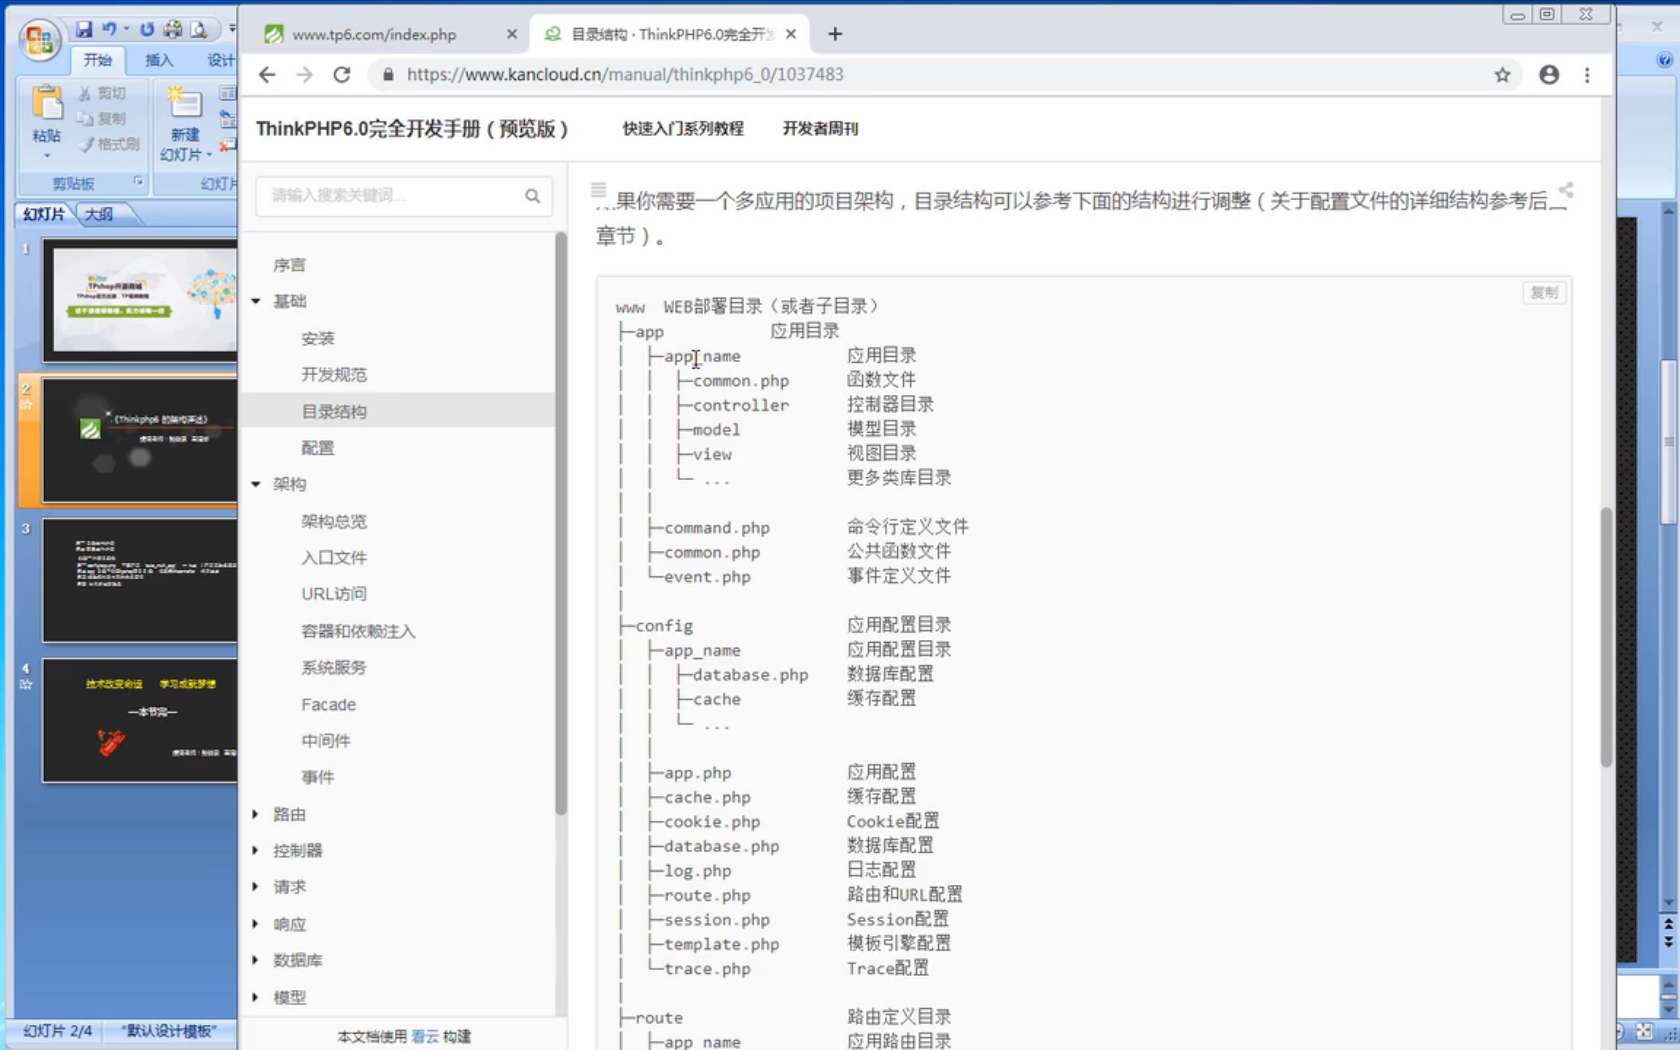Open the dropdown arrow under 粘贴

tap(46, 156)
